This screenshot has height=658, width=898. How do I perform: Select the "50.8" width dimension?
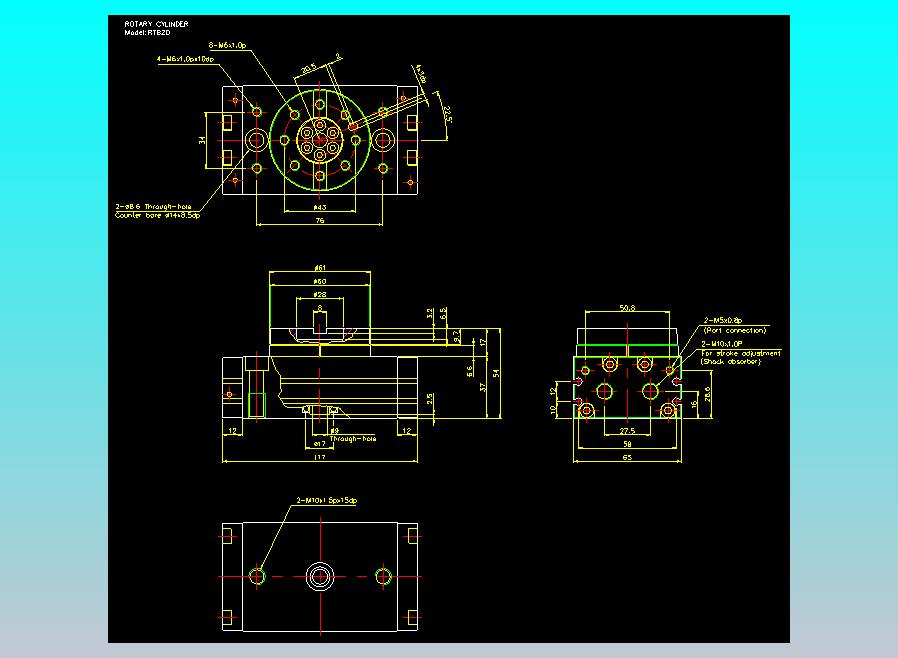pos(627,308)
